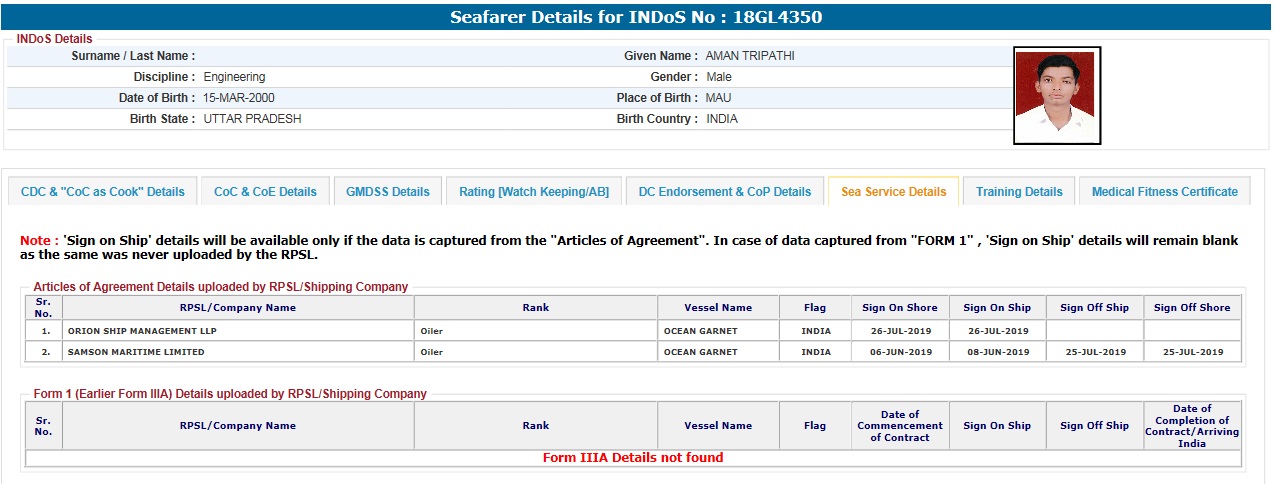1275x484 pixels.
Task: Open DC Endorsement & CoP Details tab
Action: pyautogui.click(x=725, y=192)
